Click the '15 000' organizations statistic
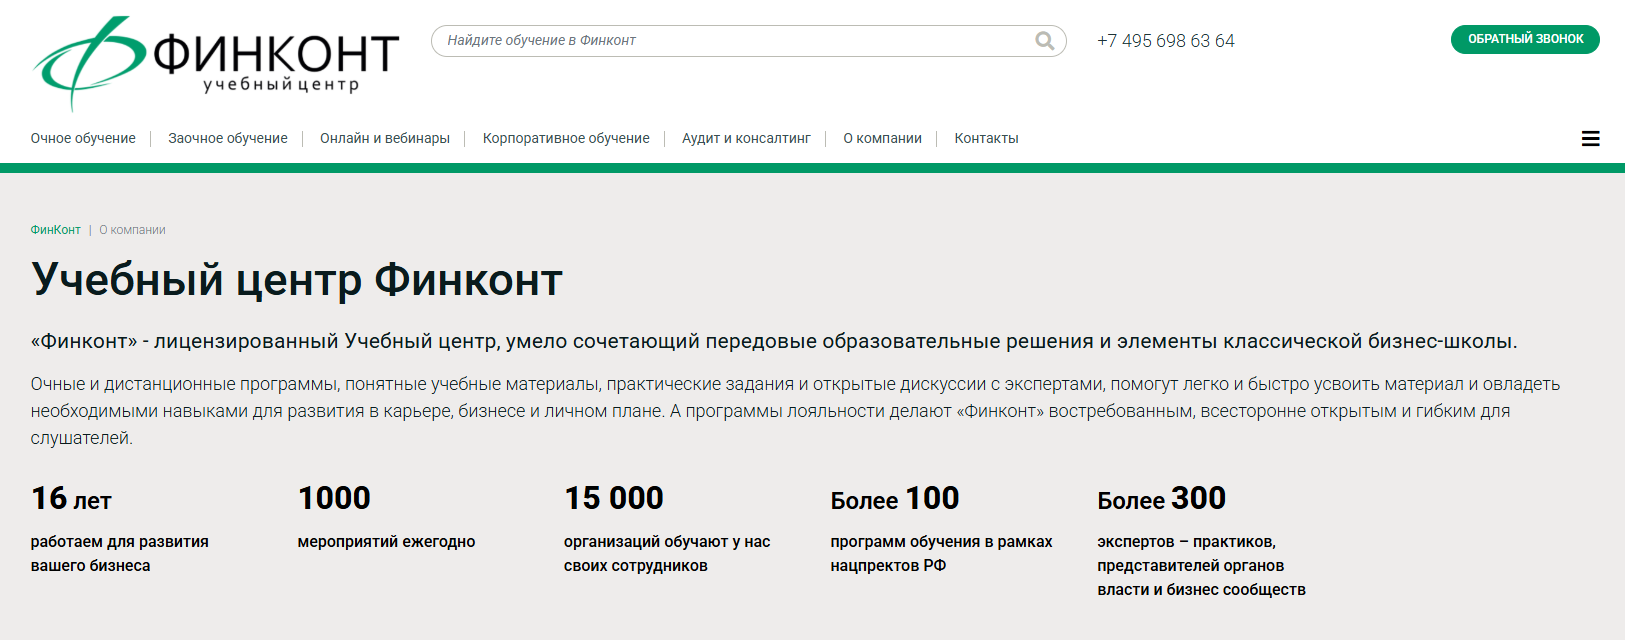 (x=614, y=498)
